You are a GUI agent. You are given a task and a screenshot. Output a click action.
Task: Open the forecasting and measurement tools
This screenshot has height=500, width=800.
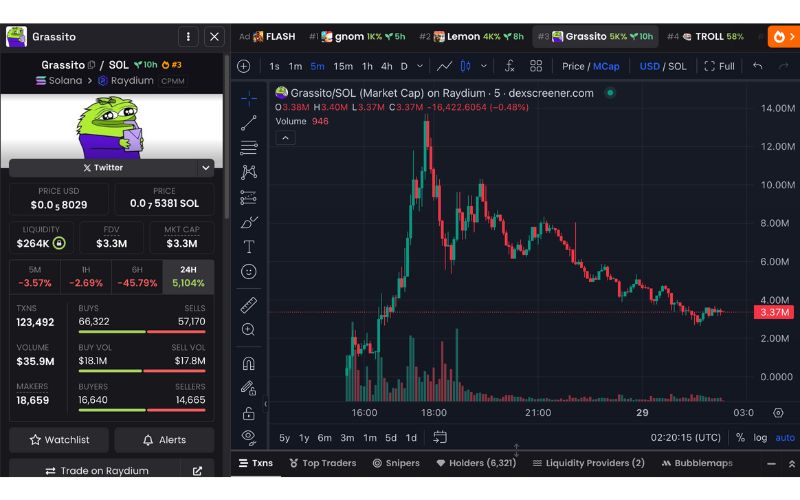point(248,197)
